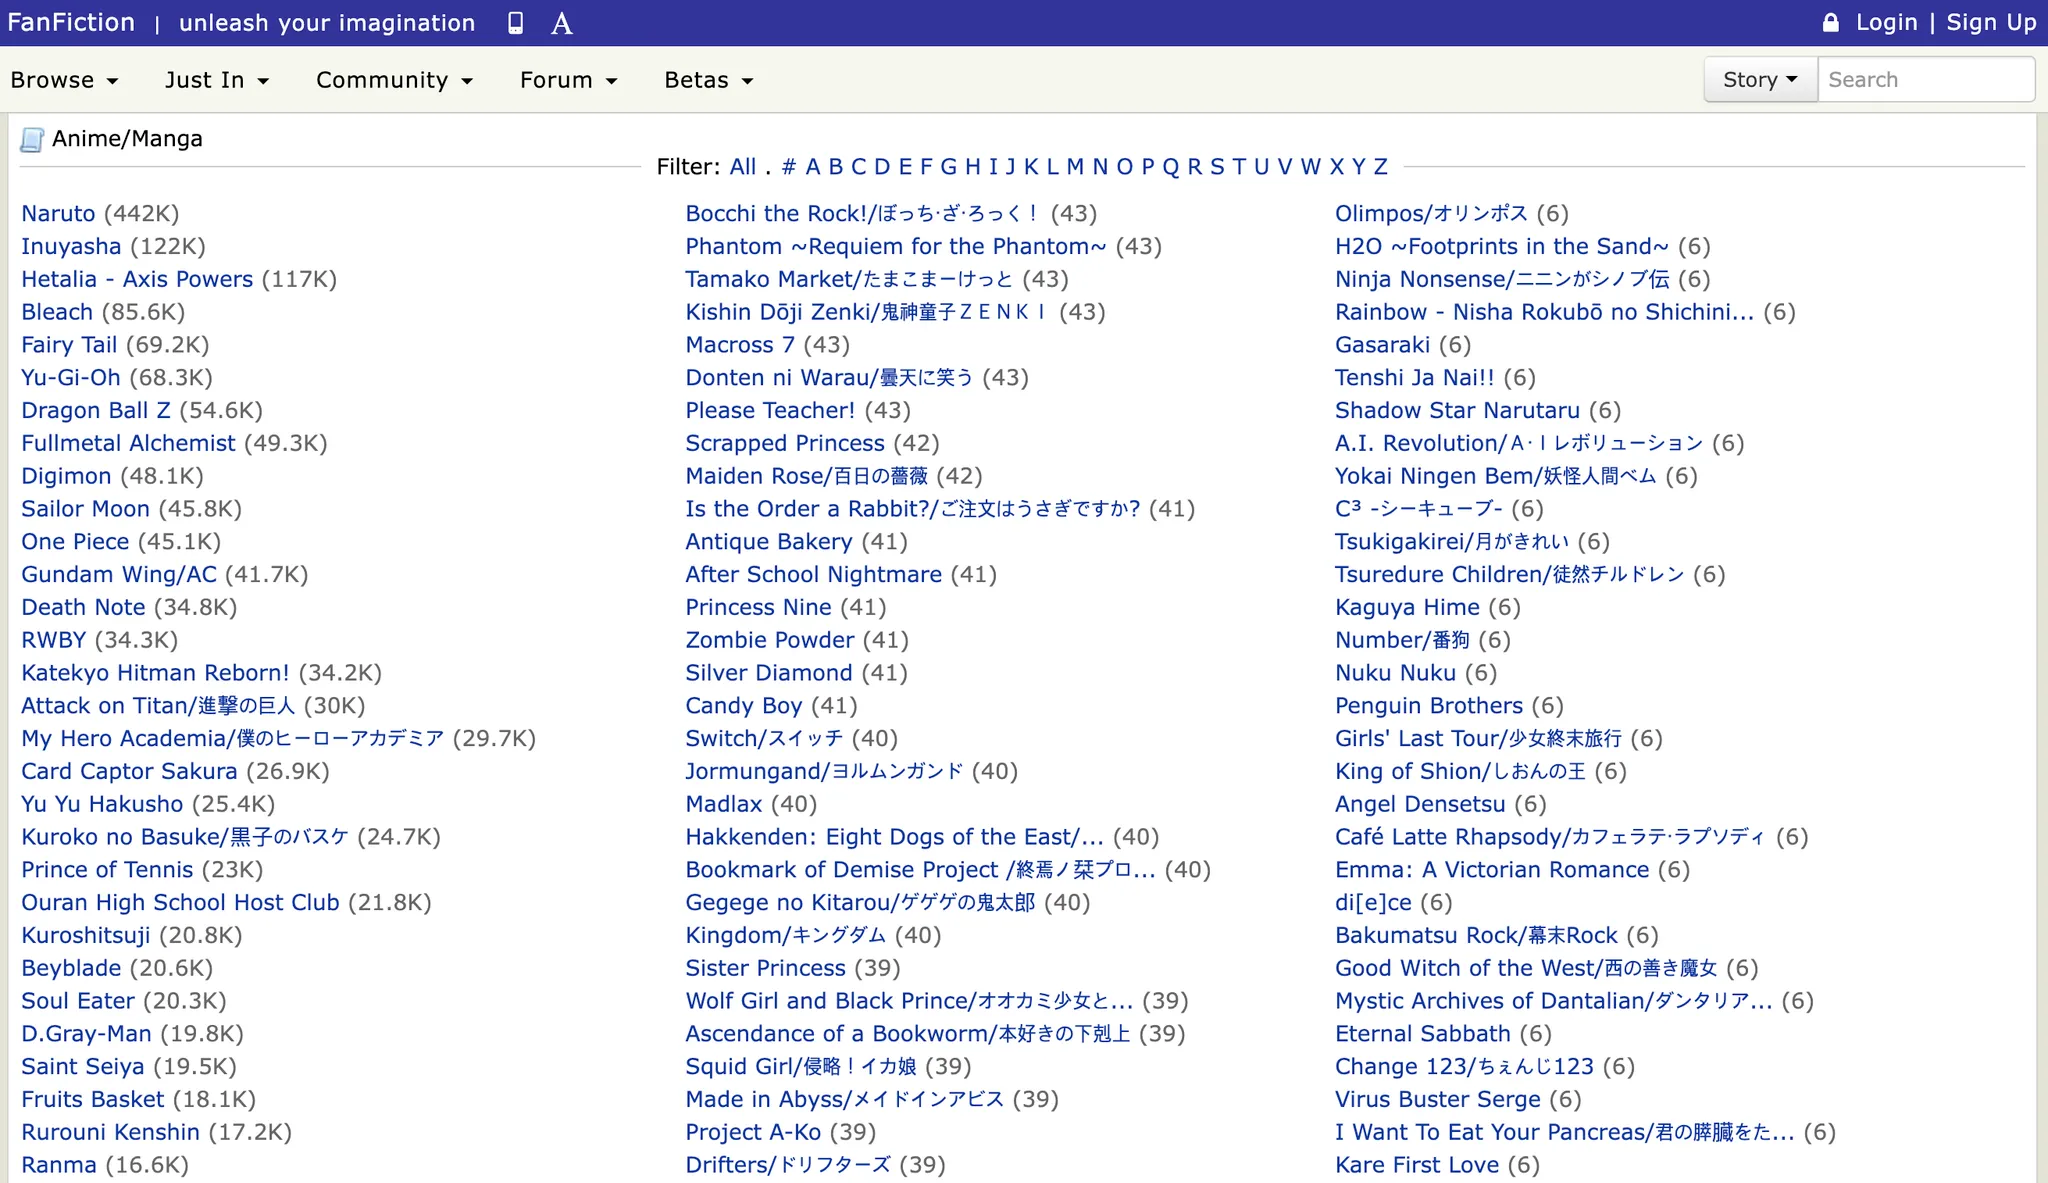Open the One Piece category

coord(75,542)
